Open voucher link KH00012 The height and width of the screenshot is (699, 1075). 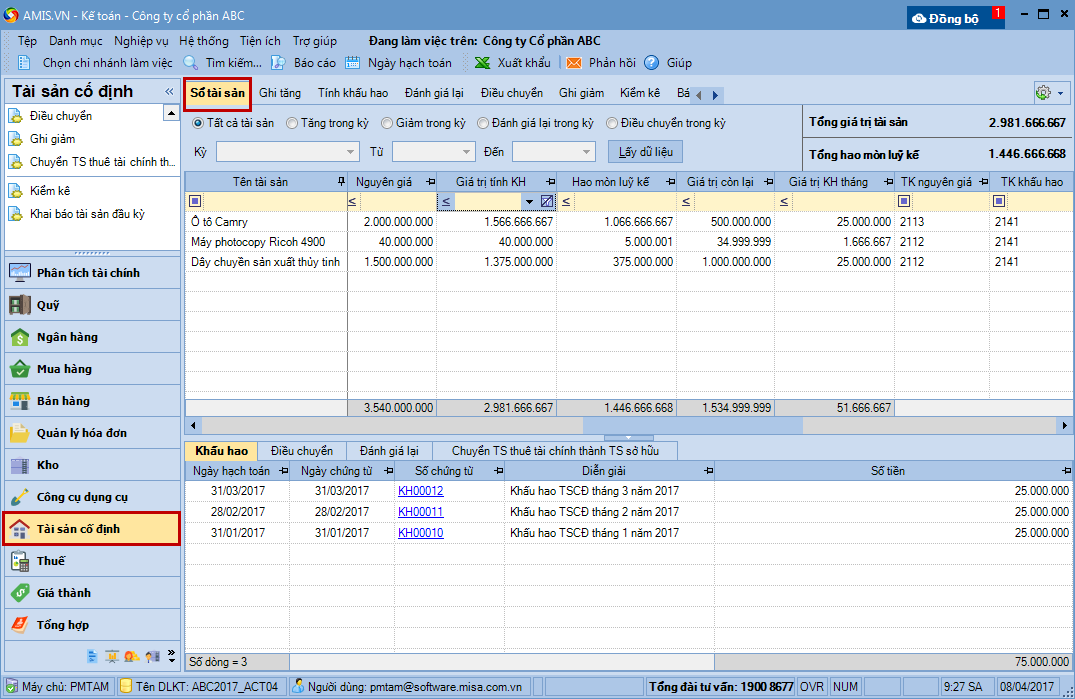(x=420, y=491)
